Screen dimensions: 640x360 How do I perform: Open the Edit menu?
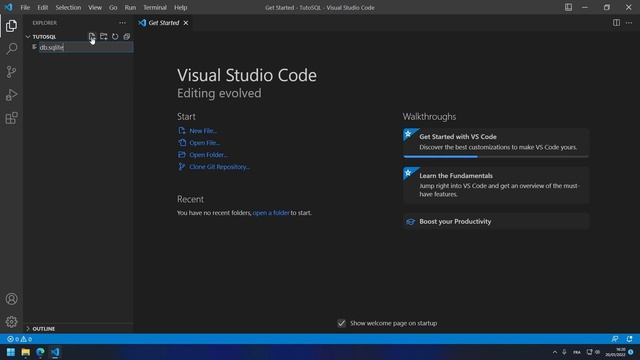pos(42,7)
